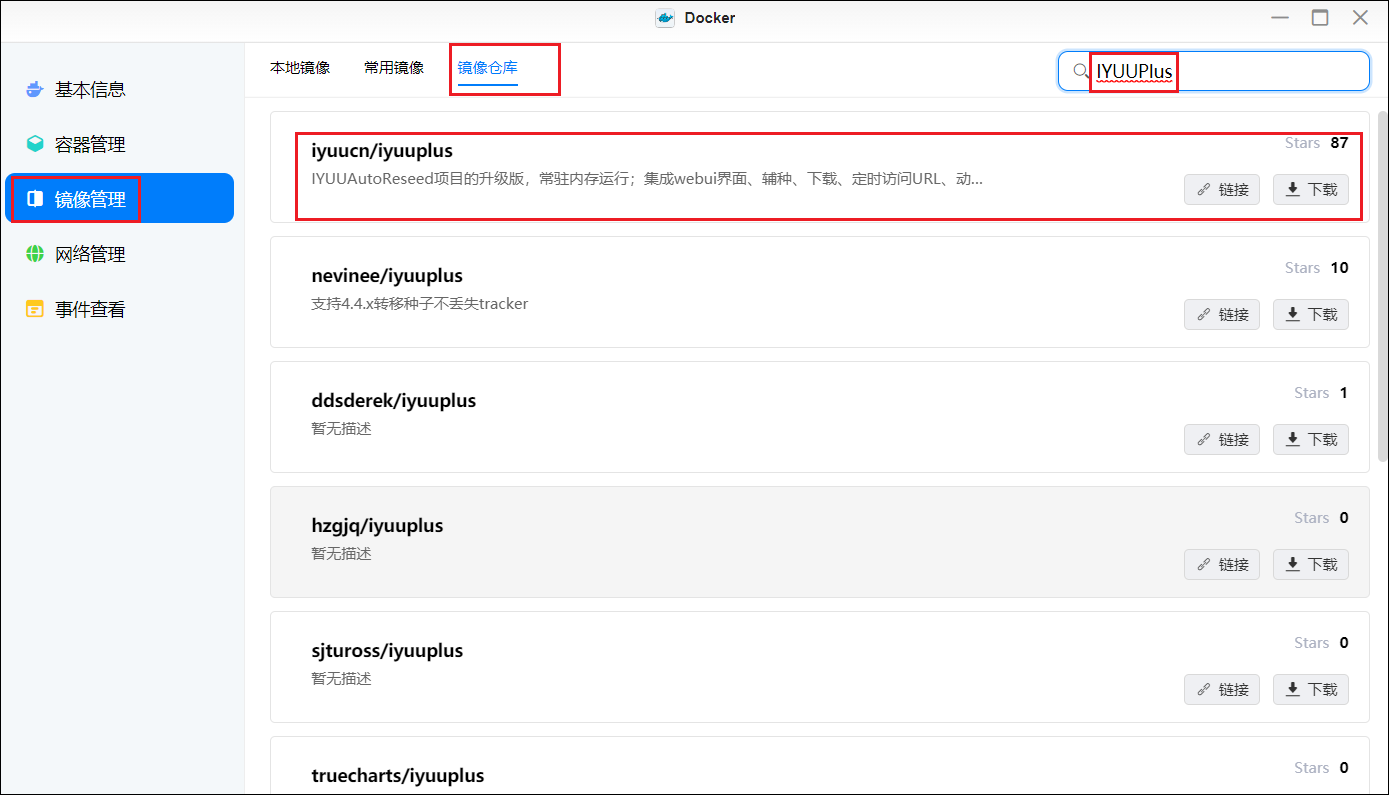Open the link for iyuucn/iyuuplus
Screen dimensions: 1389x795
point(1221,189)
